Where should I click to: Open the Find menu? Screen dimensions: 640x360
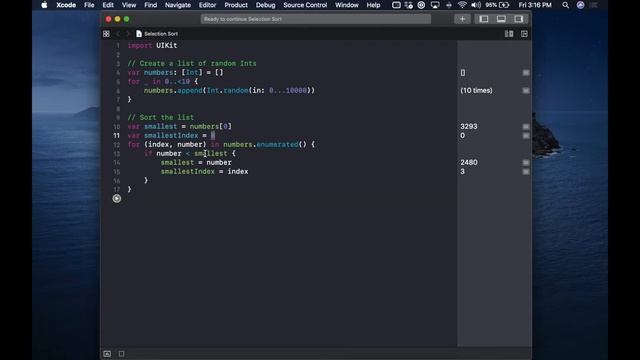coord(150,5)
